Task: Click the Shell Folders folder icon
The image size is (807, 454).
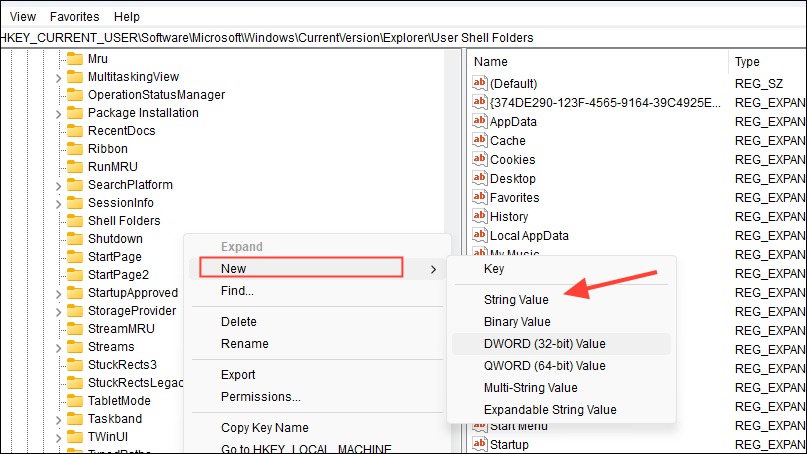Action: click(x=75, y=221)
